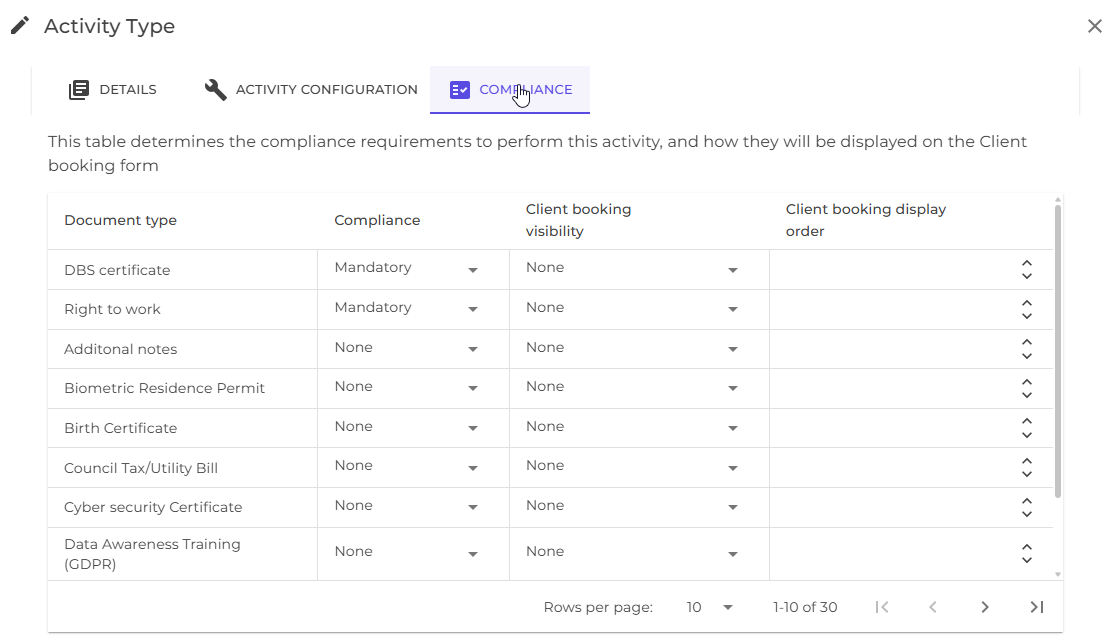This screenshot has width=1112, height=641.
Task: Click display order stepper for Biometric Residence Permit
Action: point(1026,388)
